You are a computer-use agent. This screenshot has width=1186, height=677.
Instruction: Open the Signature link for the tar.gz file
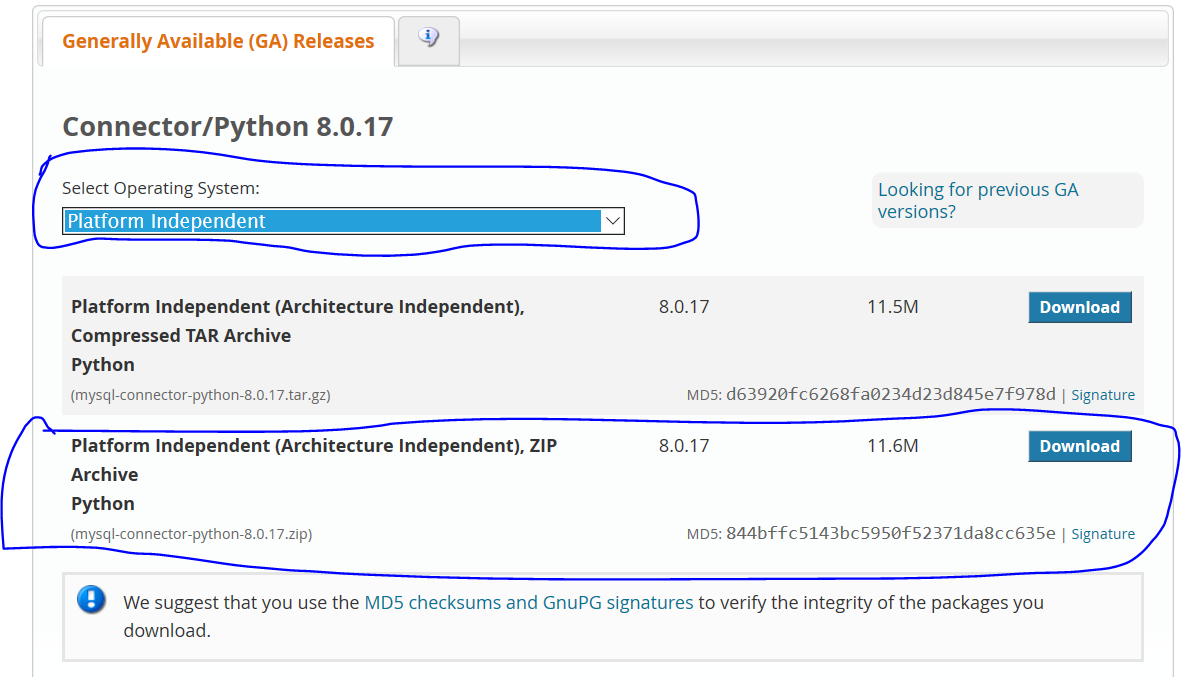tap(1103, 395)
